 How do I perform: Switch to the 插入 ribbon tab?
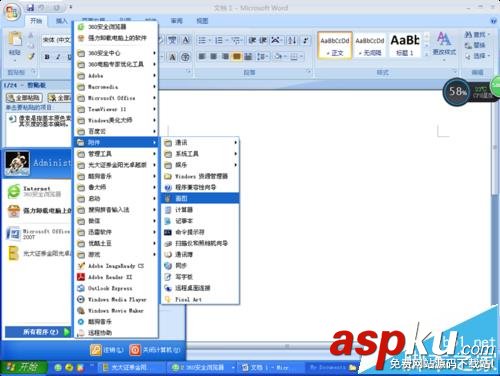click(61, 21)
